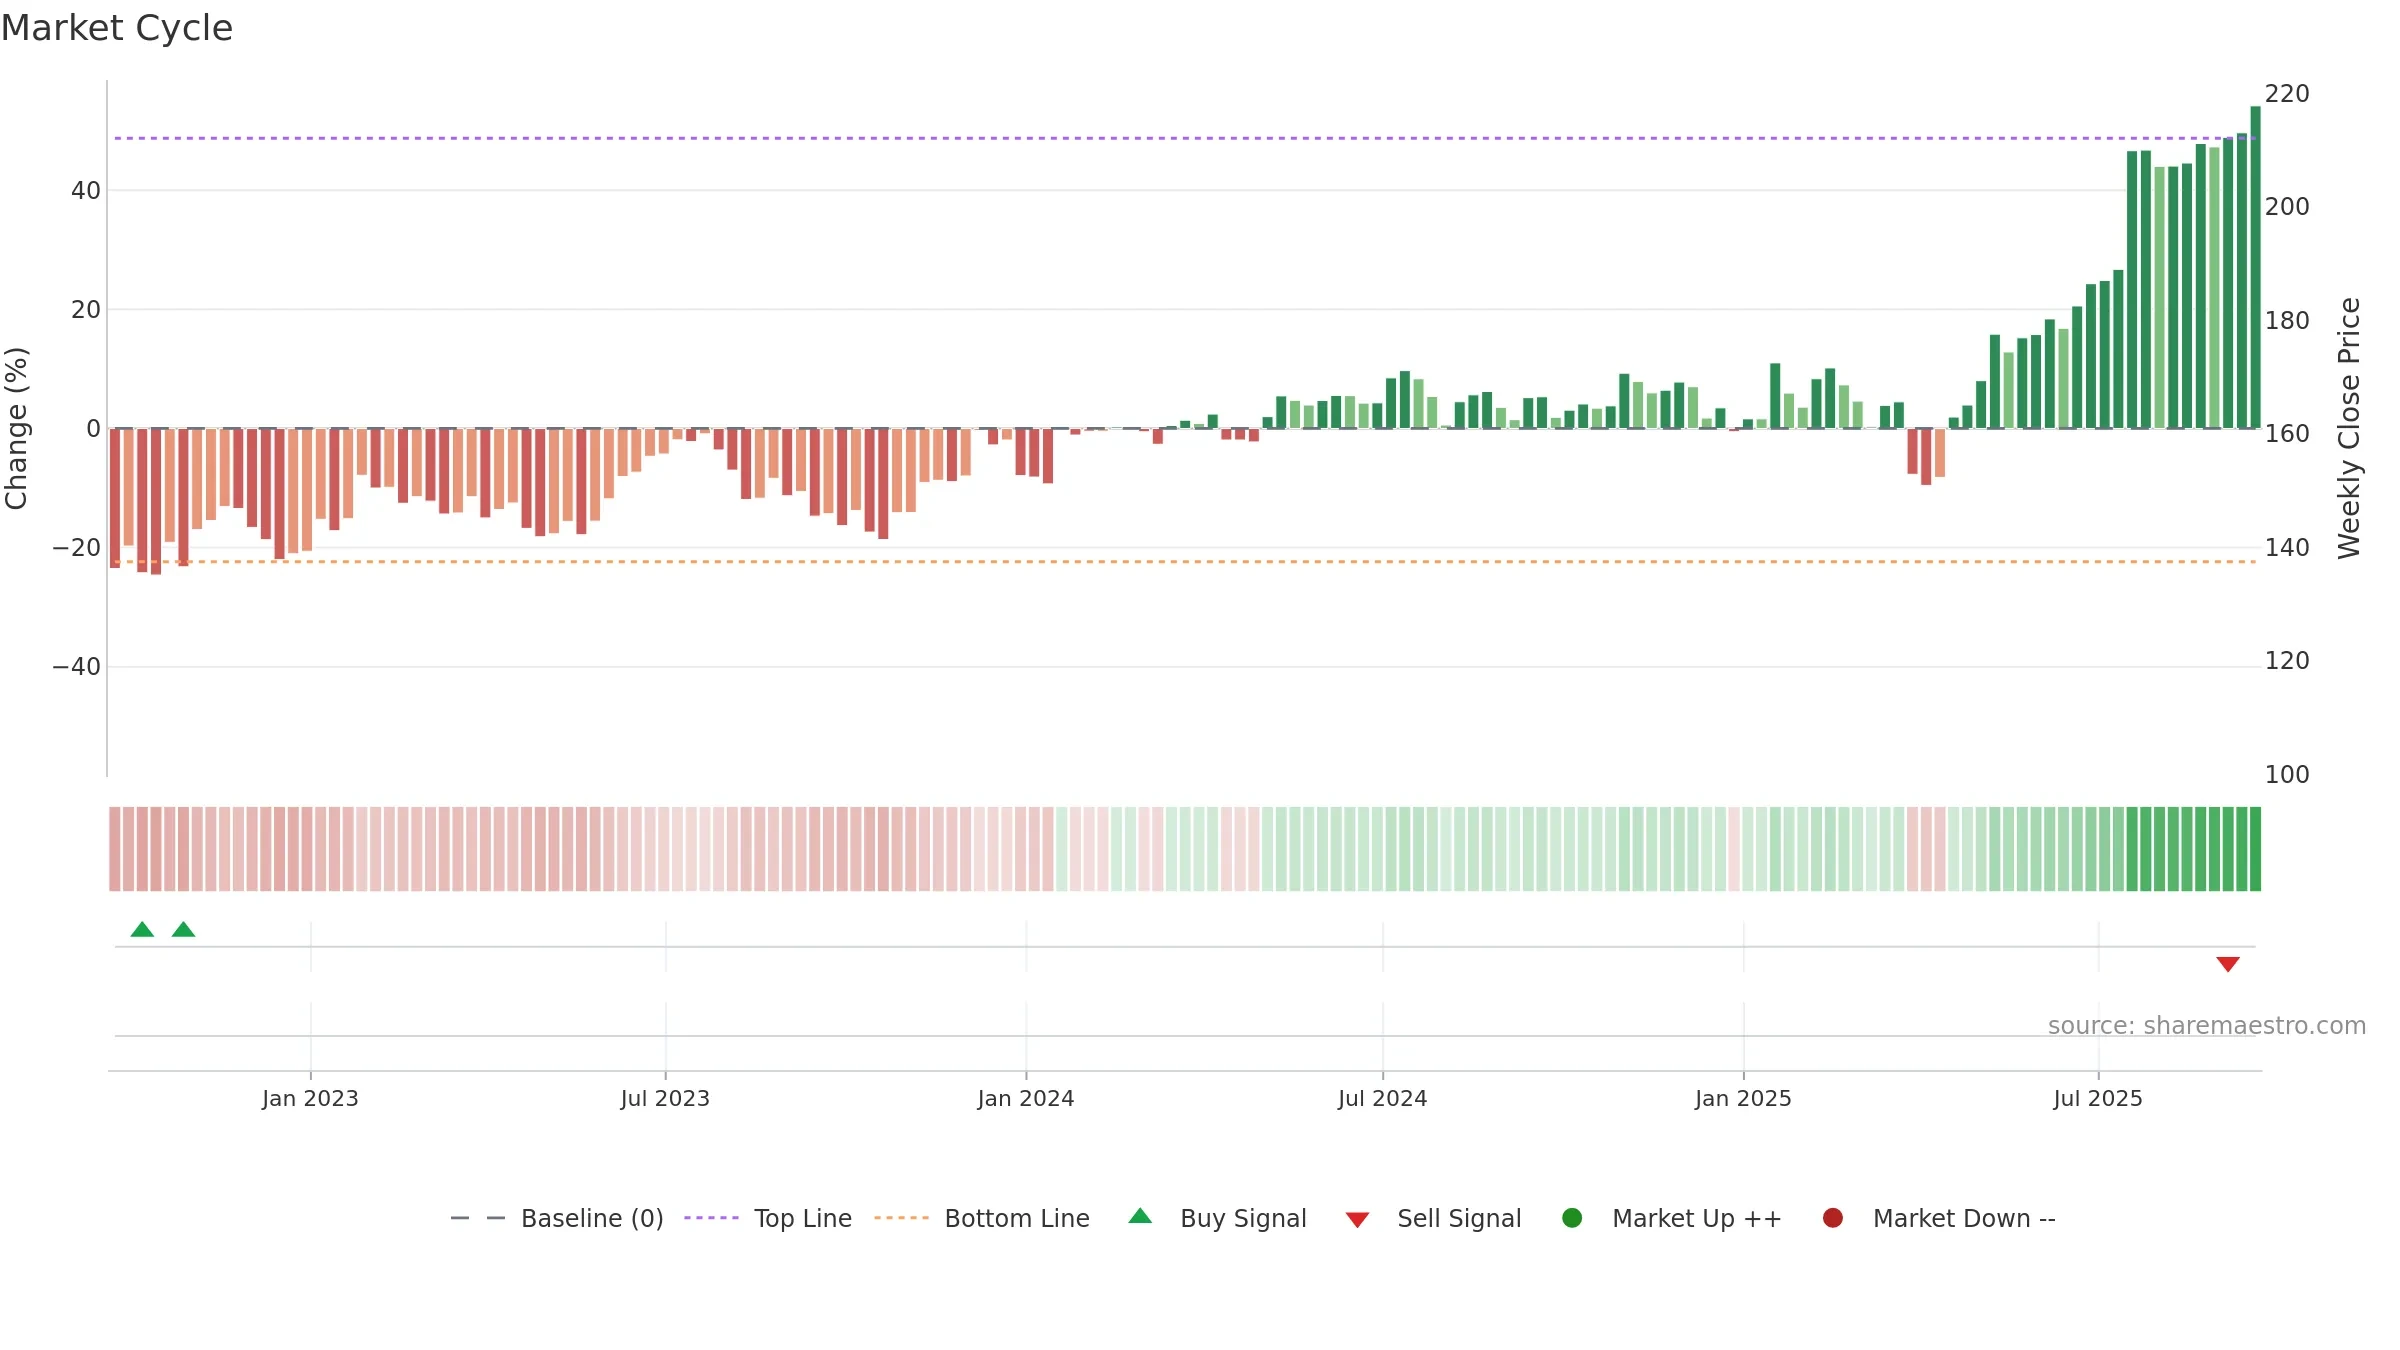Click the red sell signal marker near Sep 2025
The width and height of the screenshot is (2400, 1350).
[2228, 964]
